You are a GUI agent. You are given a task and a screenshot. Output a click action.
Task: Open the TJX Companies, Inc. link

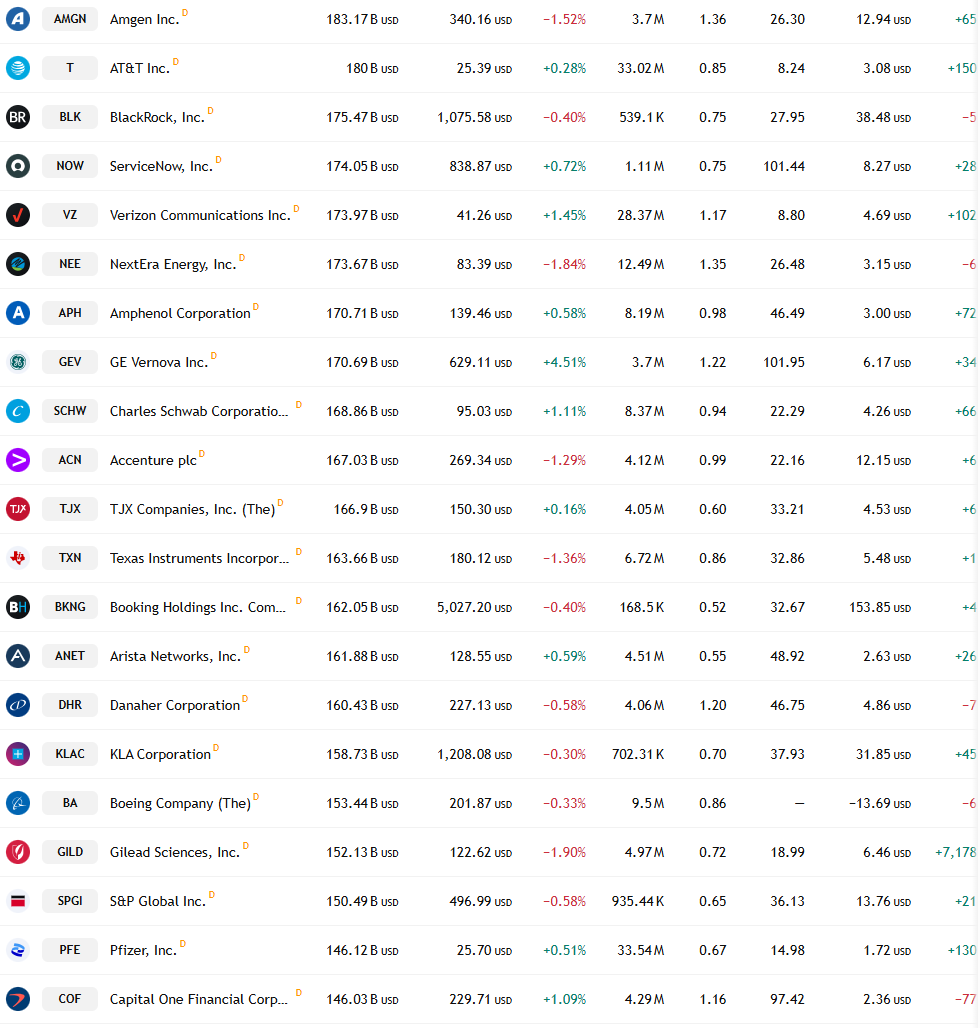192,509
